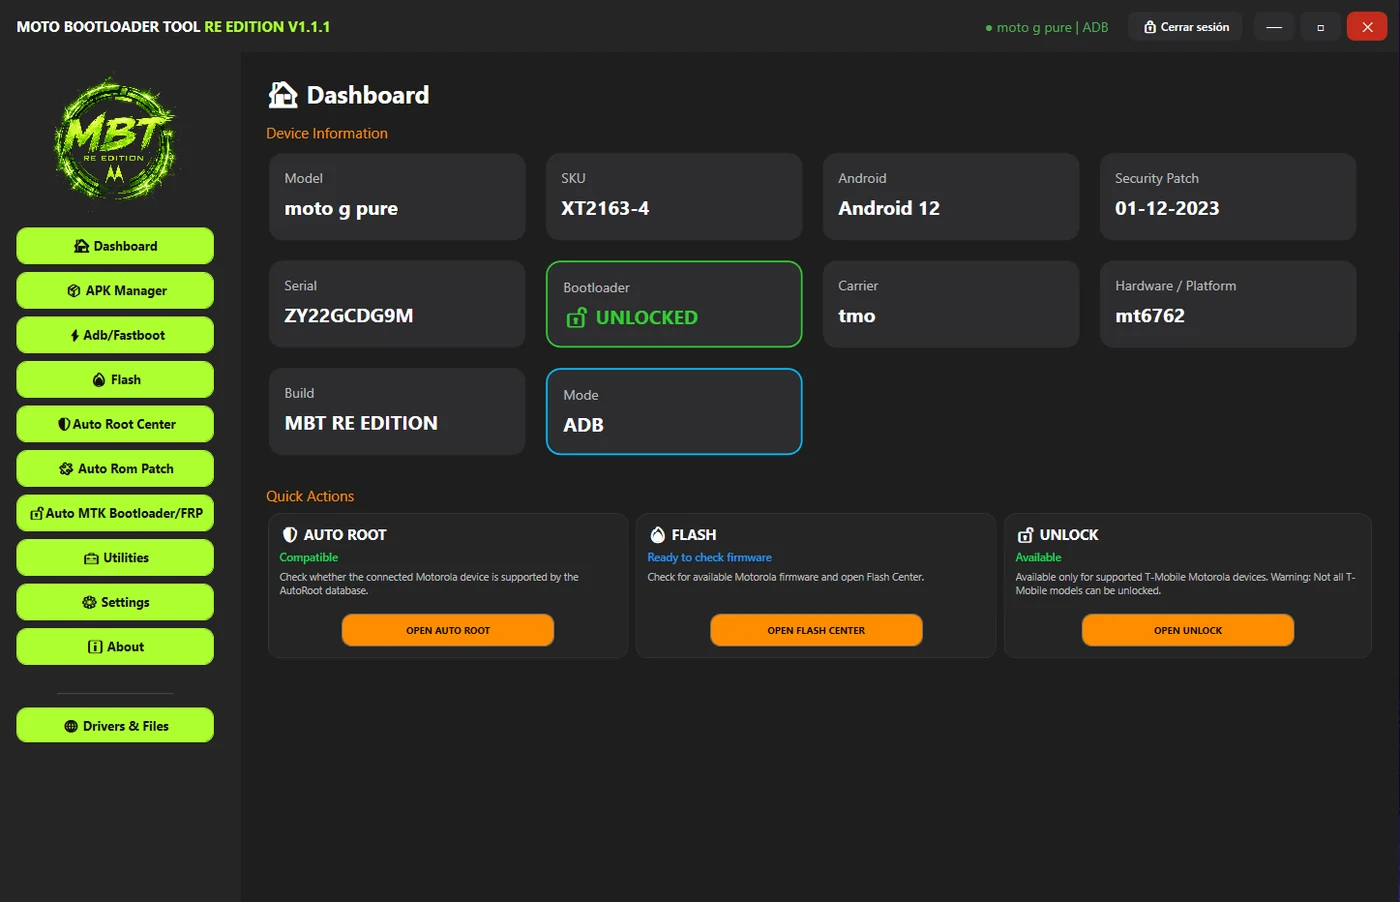This screenshot has width=1400, height=902.
Task: Click the Mode card showing ADB
Action: (674, 412)
